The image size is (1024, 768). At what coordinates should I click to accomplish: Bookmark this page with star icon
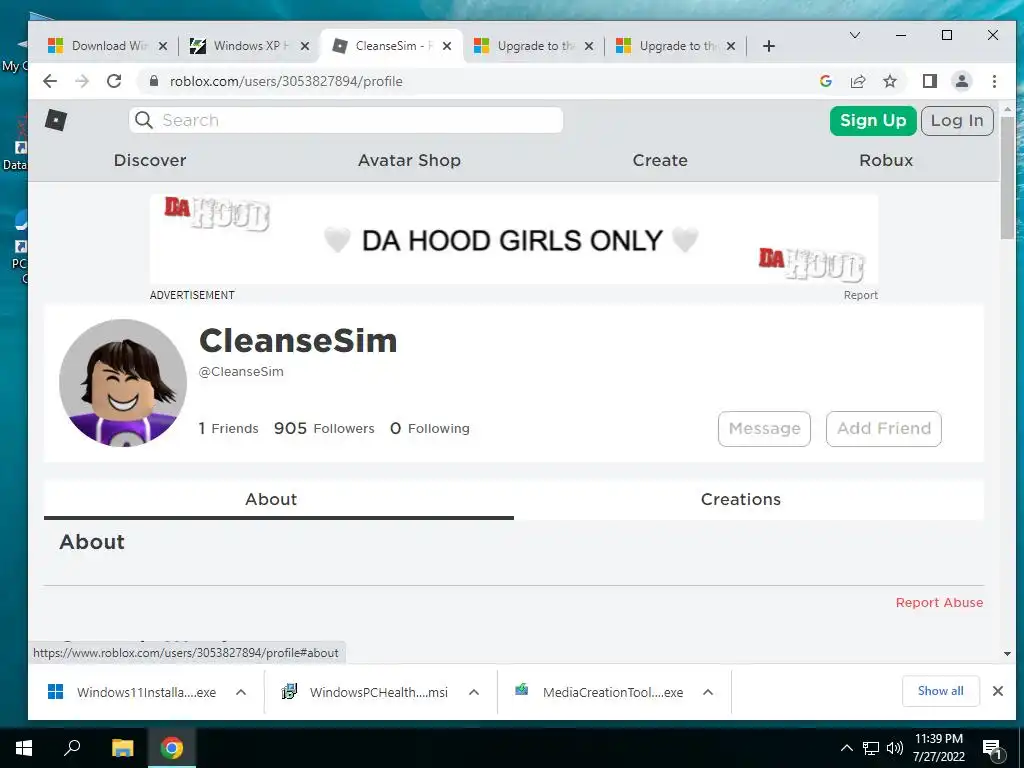point(889,81)
